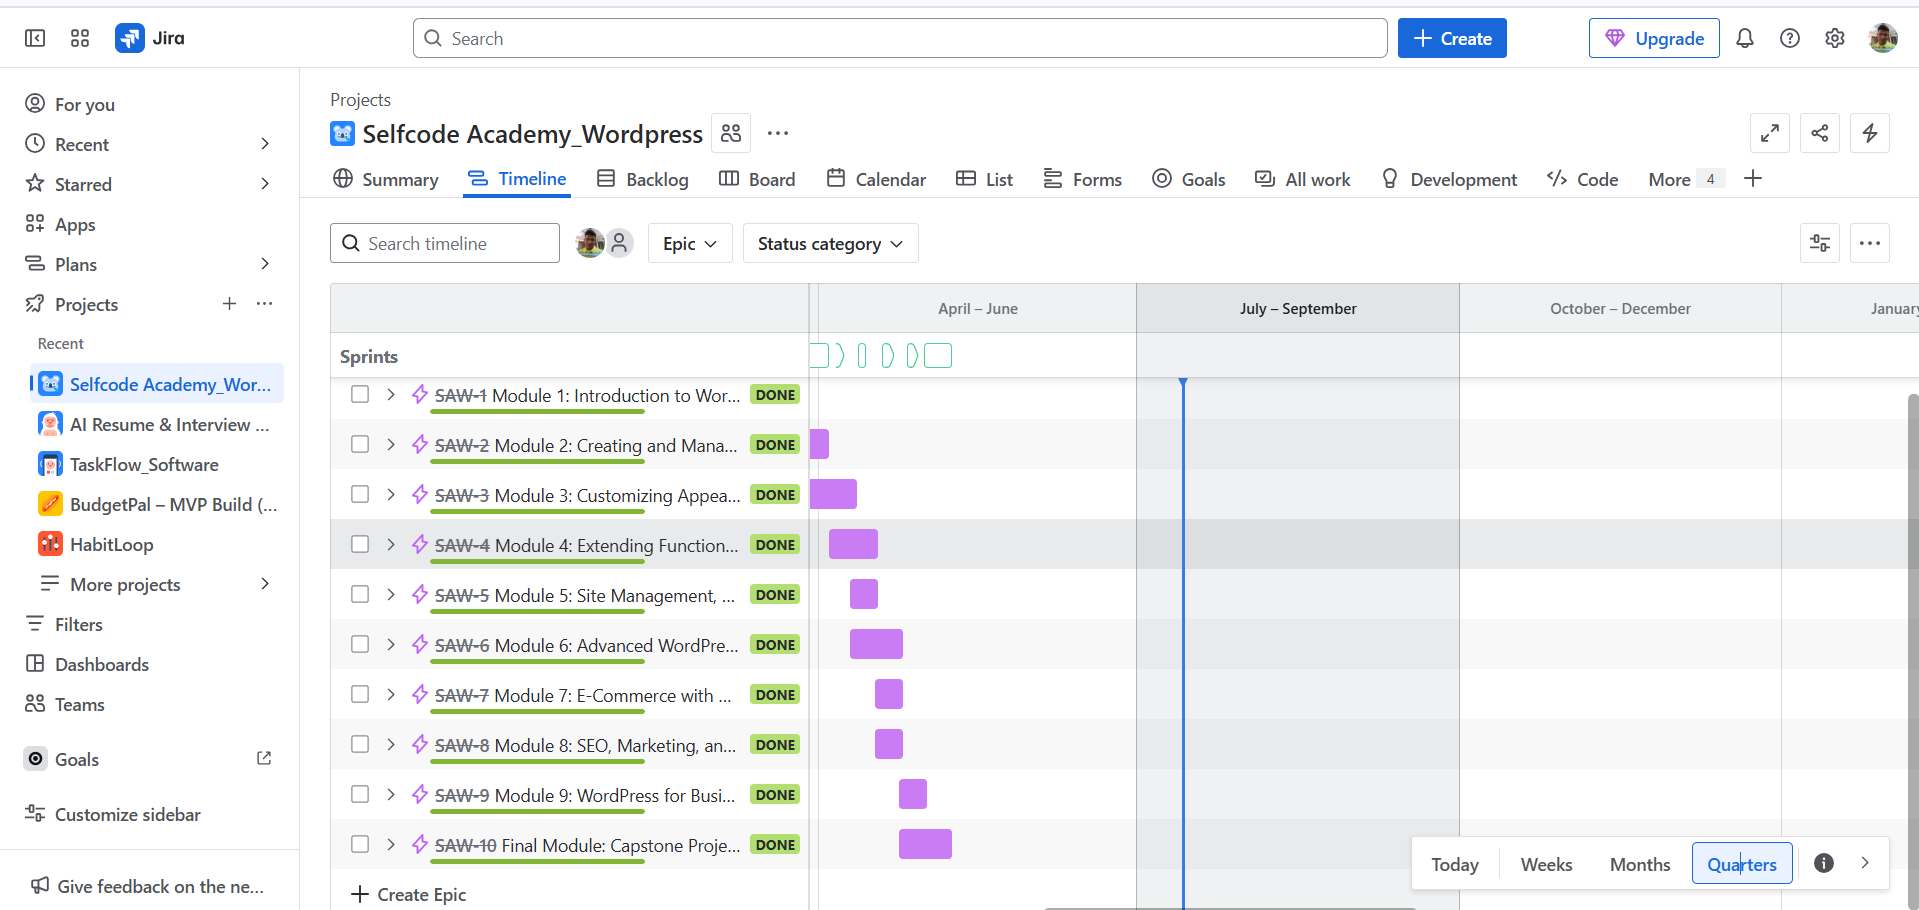The width and height of the screenshot is (1919, 910).
Task: Expand the Recent sidebar section
Action: (265, 144)
